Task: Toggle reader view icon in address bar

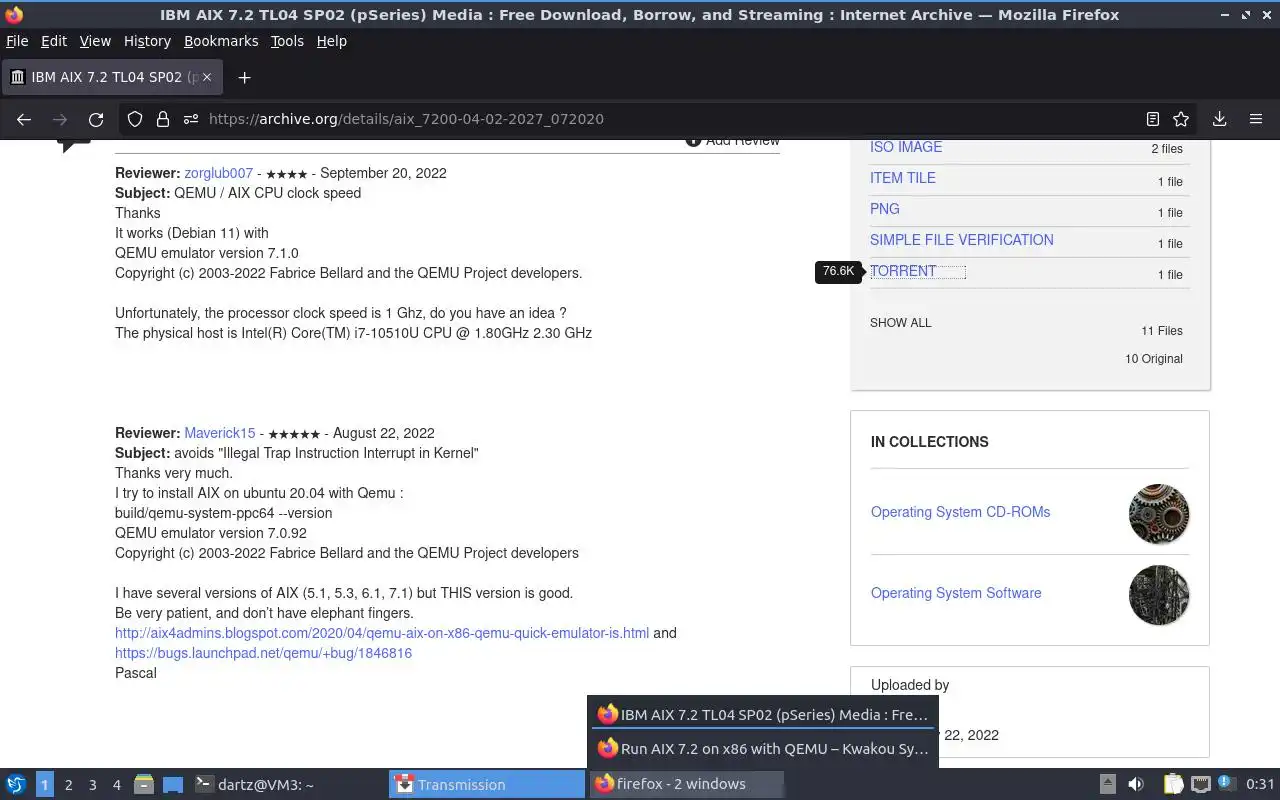Action: (1153, 119)
